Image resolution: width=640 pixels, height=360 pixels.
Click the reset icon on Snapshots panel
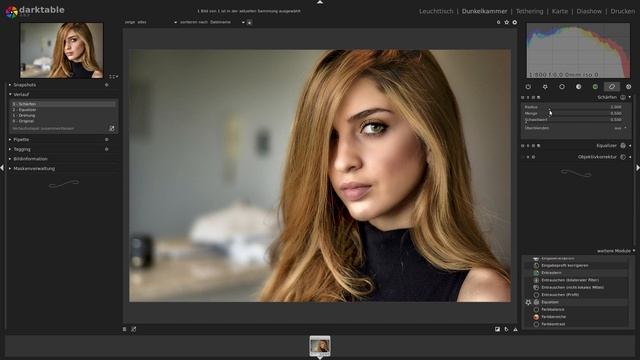pos(107,85)
